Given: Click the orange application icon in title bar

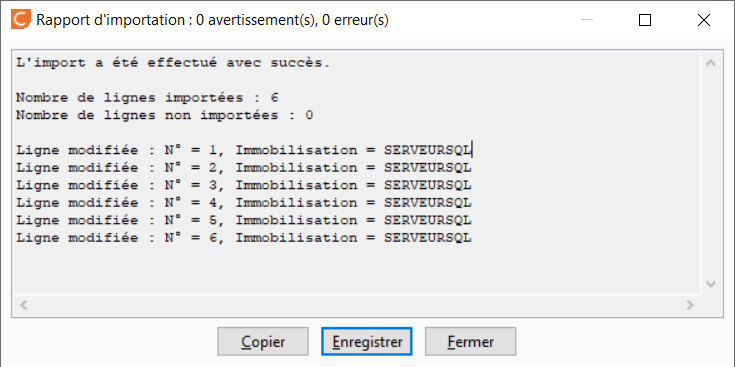Looking at the screenshot, I should coord(21,20).
